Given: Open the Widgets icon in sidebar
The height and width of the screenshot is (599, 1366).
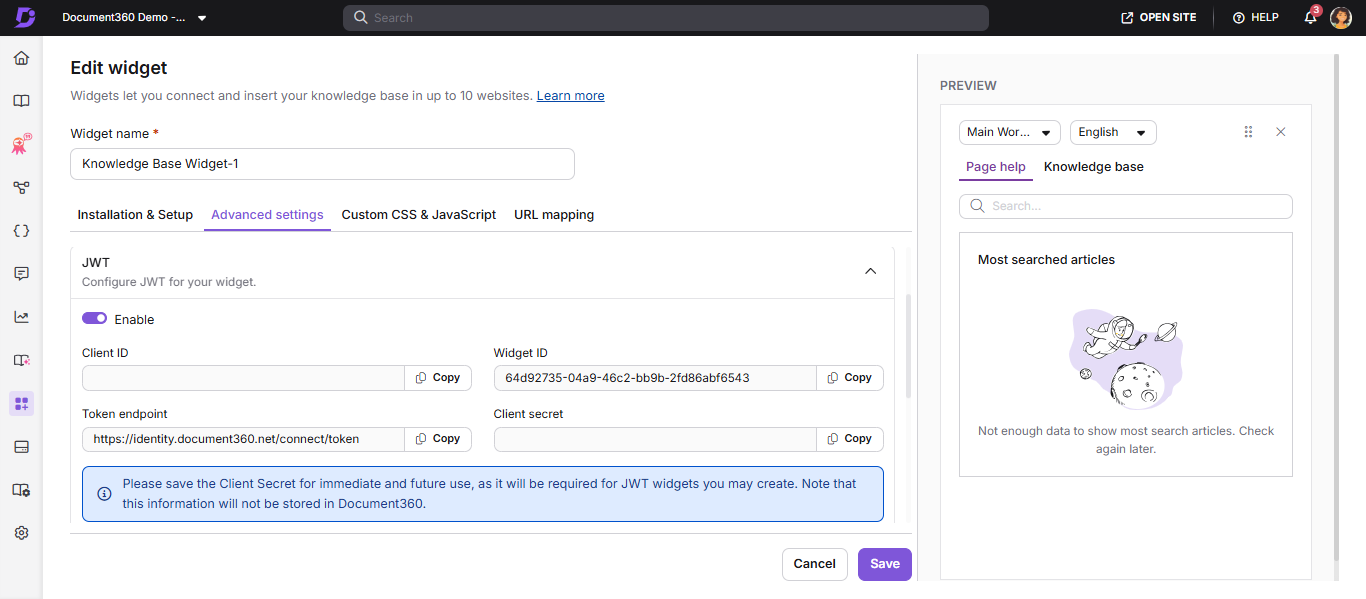Looking at the screenshot, I should [21, 403].
